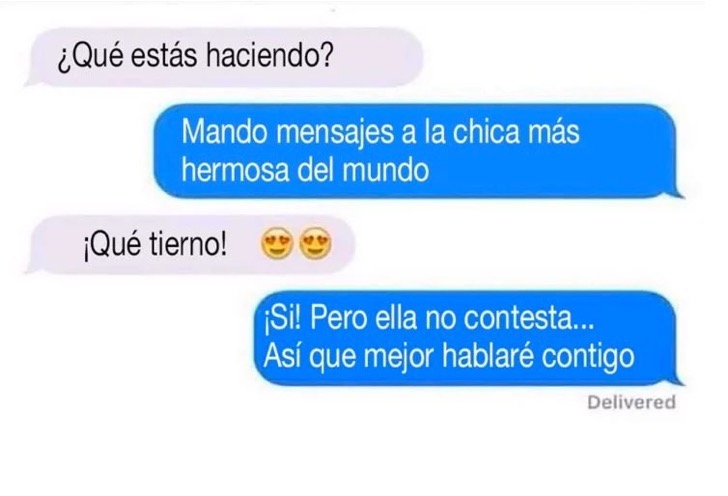Select the "Mando mensajes a la chica" bubble
The width and height of the screenshot is (728, 496).
click(419, 151)
